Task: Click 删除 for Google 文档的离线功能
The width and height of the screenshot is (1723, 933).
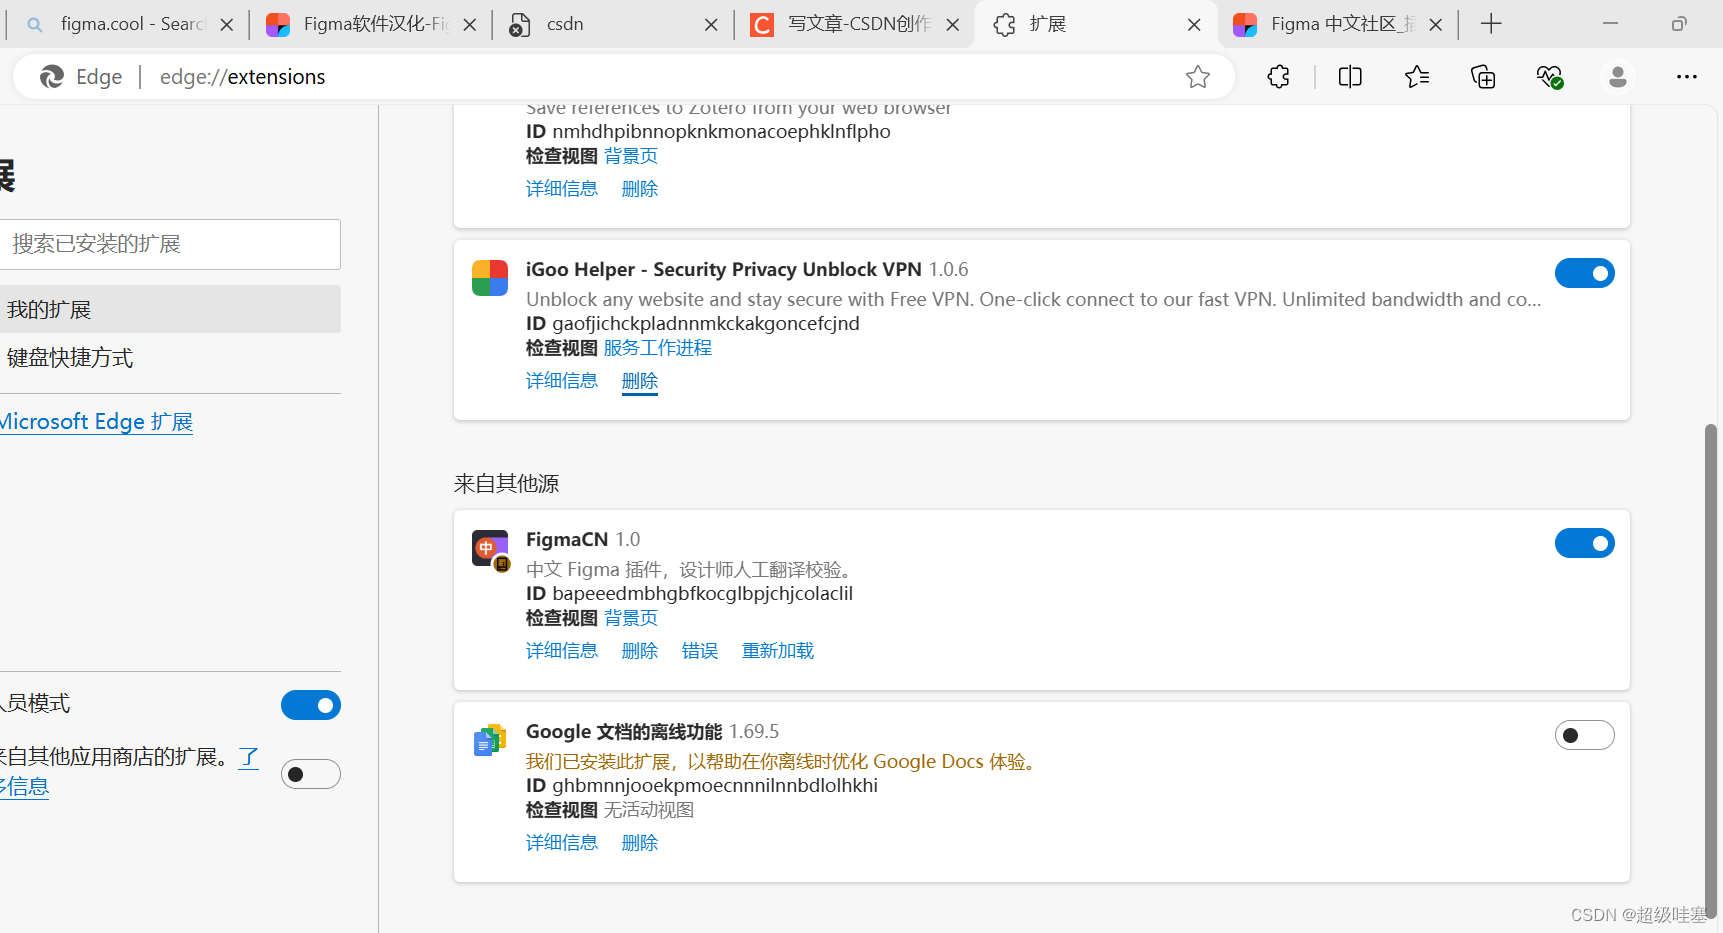Action: (640, 843)
